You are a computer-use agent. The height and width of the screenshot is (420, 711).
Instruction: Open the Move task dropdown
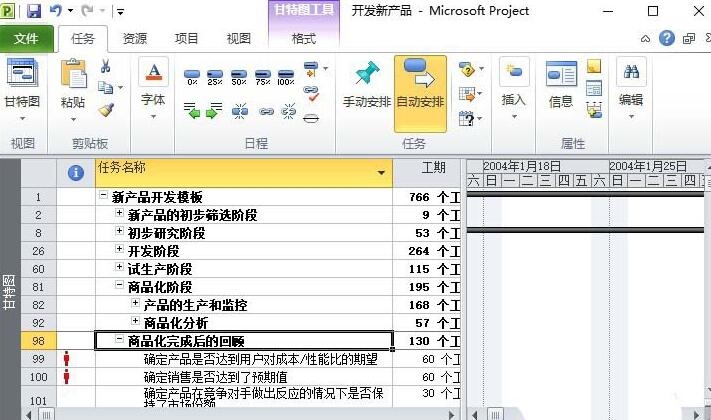471,94
